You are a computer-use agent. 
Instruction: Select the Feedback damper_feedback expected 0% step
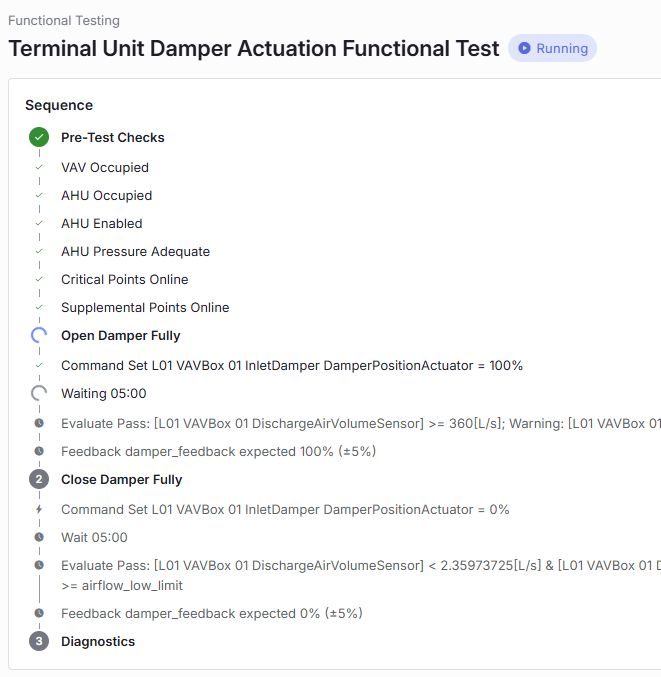coord(212,613)
